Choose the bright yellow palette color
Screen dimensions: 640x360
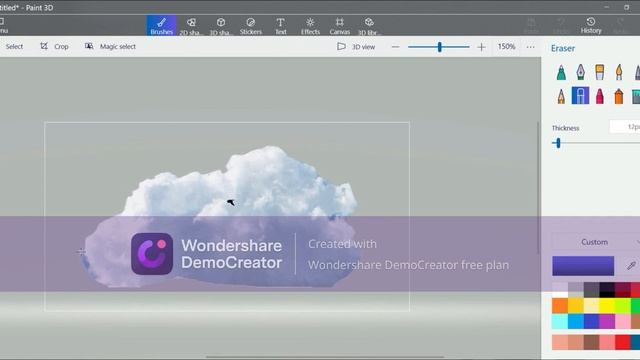click(607, 305)
